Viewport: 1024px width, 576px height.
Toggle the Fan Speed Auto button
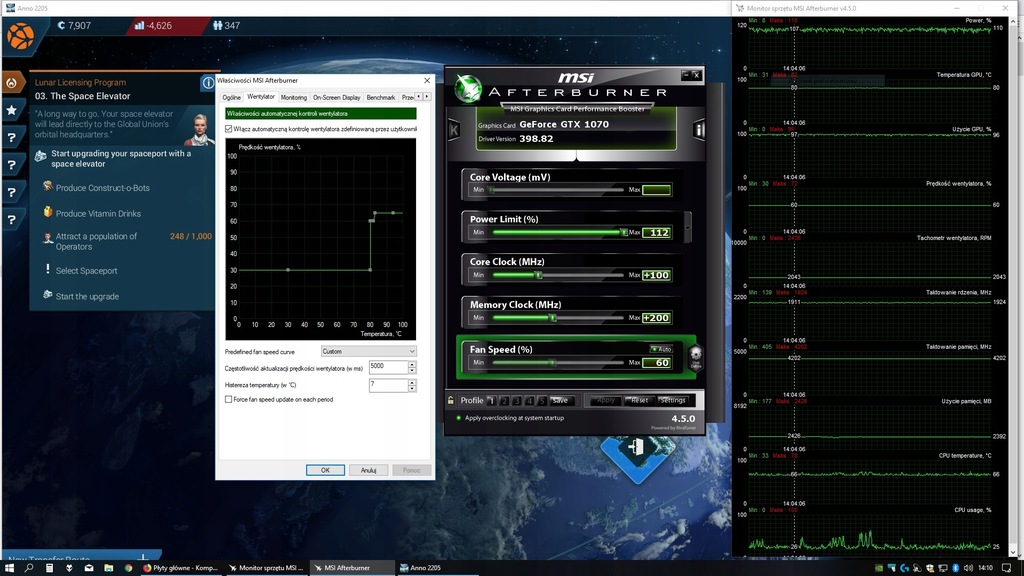coord(661,349)
